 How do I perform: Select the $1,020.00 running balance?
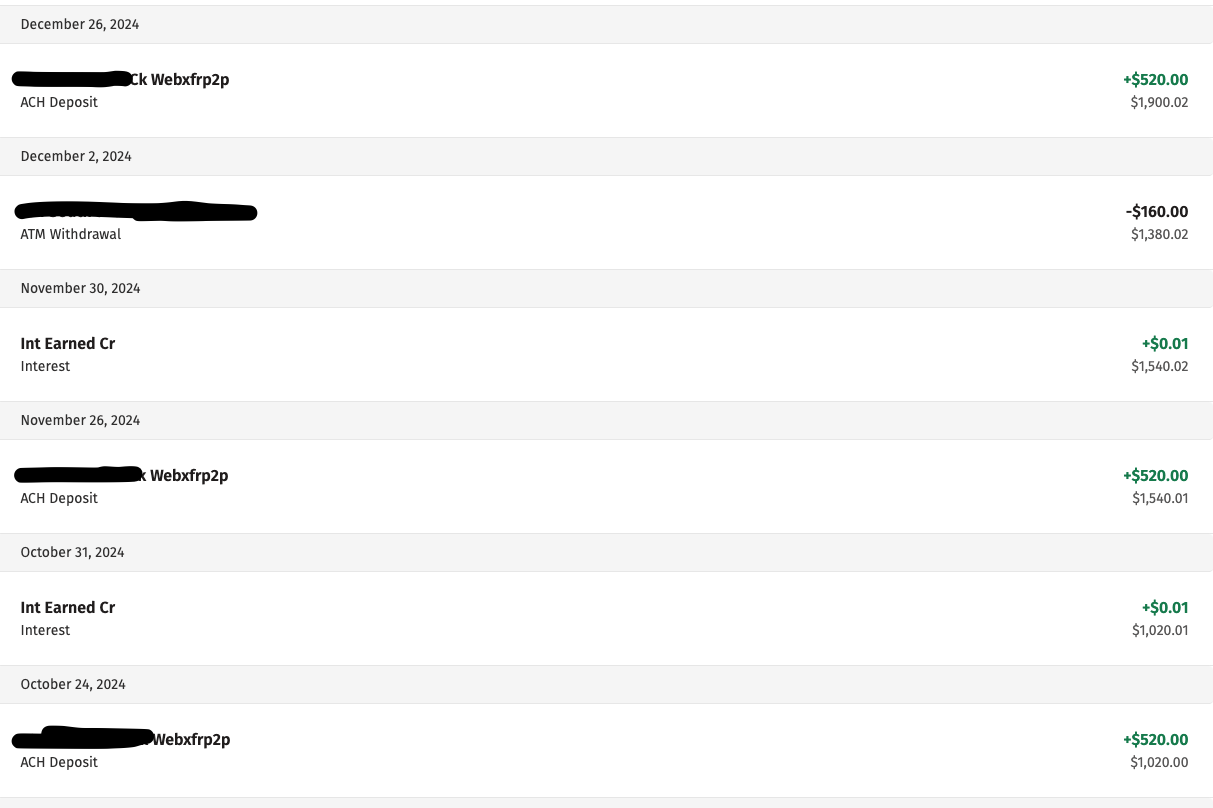tap(1159, 762)
